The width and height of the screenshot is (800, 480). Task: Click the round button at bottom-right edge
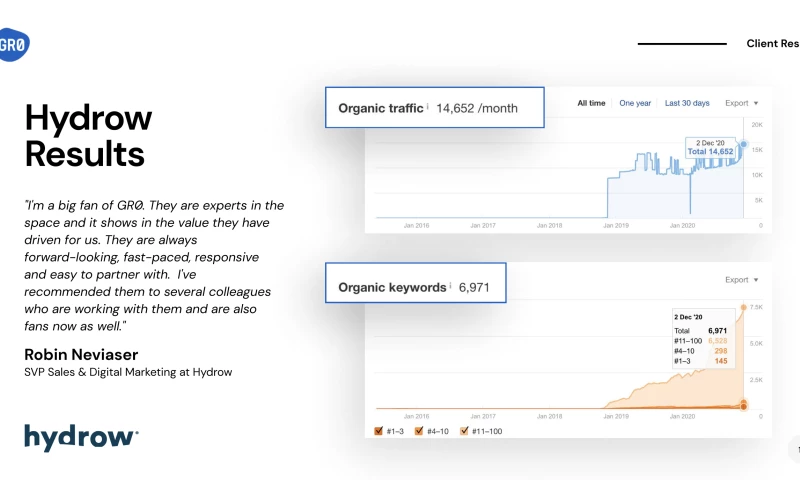pyautogui.click(x=794, y=449)
